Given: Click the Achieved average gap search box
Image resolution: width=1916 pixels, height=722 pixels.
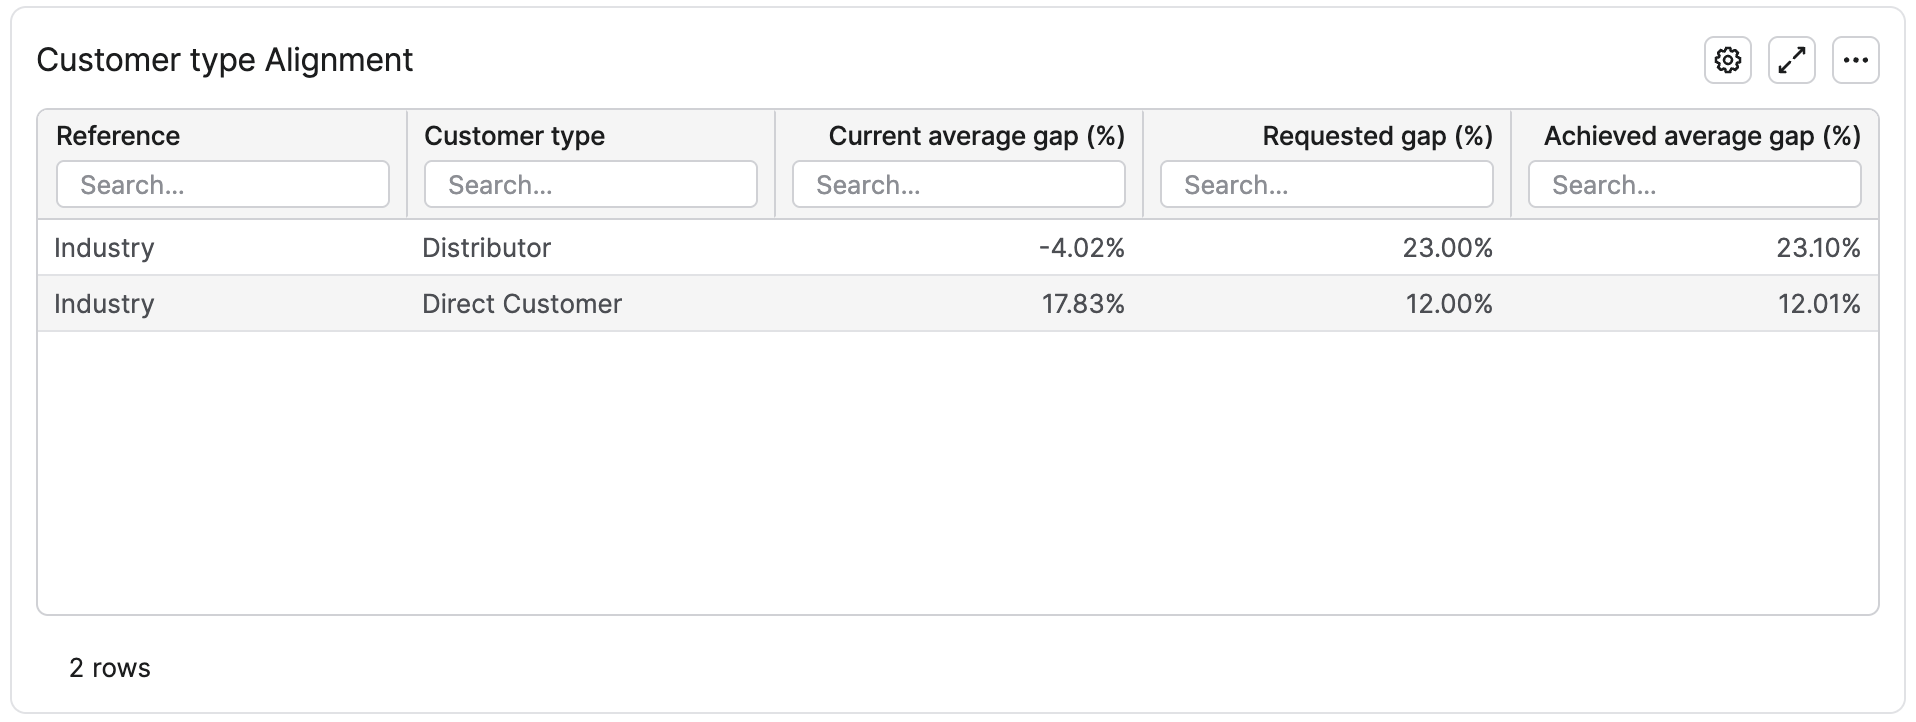Looking at the screenshot, I should coord(1693,184).
